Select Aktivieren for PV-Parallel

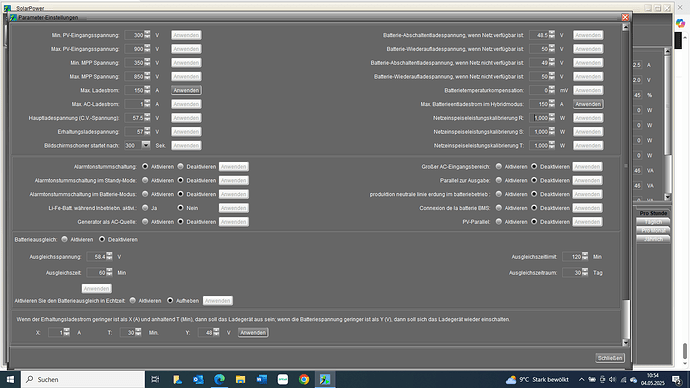click(x=499, y=222)
